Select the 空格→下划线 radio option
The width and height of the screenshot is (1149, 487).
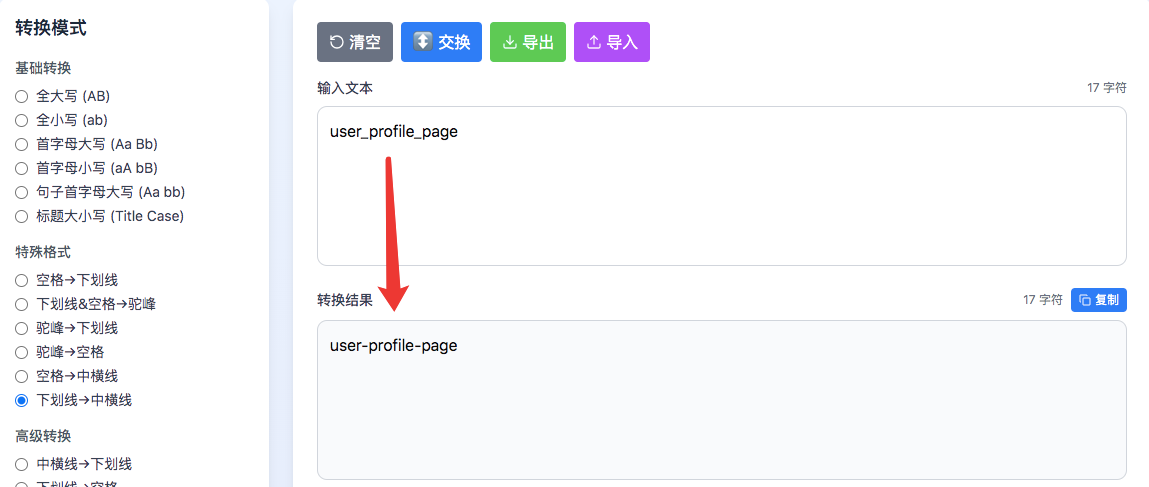pos(21,280)
